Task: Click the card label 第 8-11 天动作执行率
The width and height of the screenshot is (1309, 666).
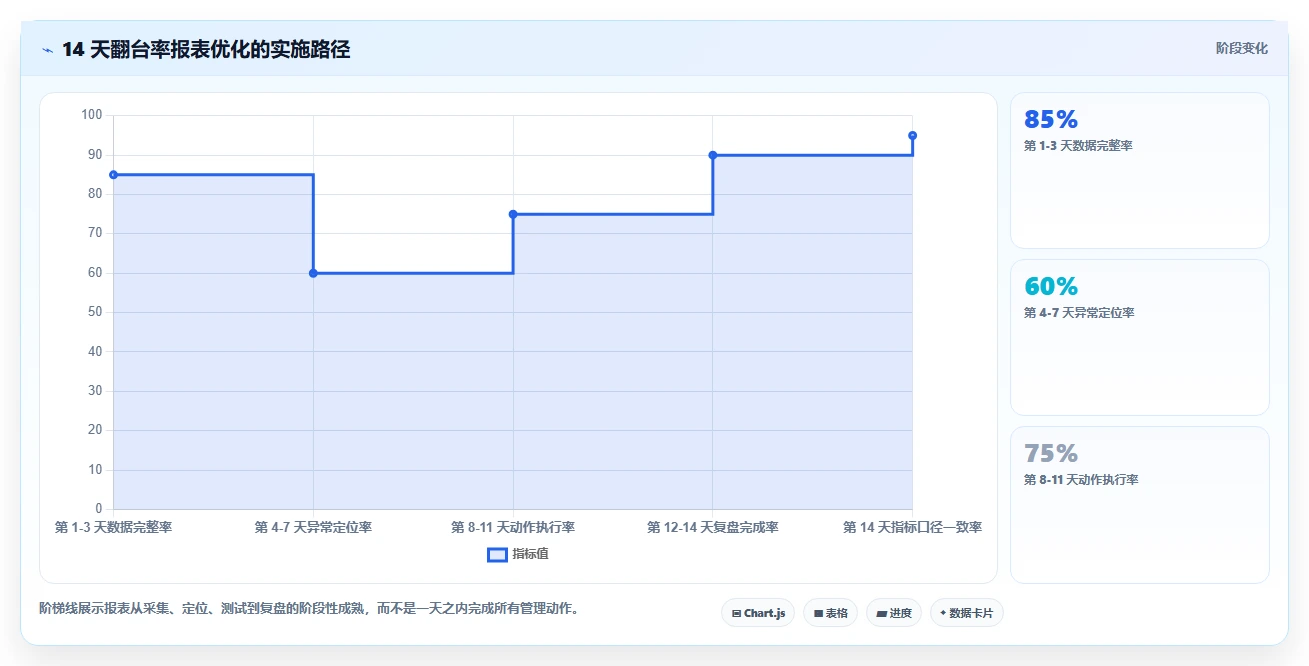Action: click(1081, 480)
